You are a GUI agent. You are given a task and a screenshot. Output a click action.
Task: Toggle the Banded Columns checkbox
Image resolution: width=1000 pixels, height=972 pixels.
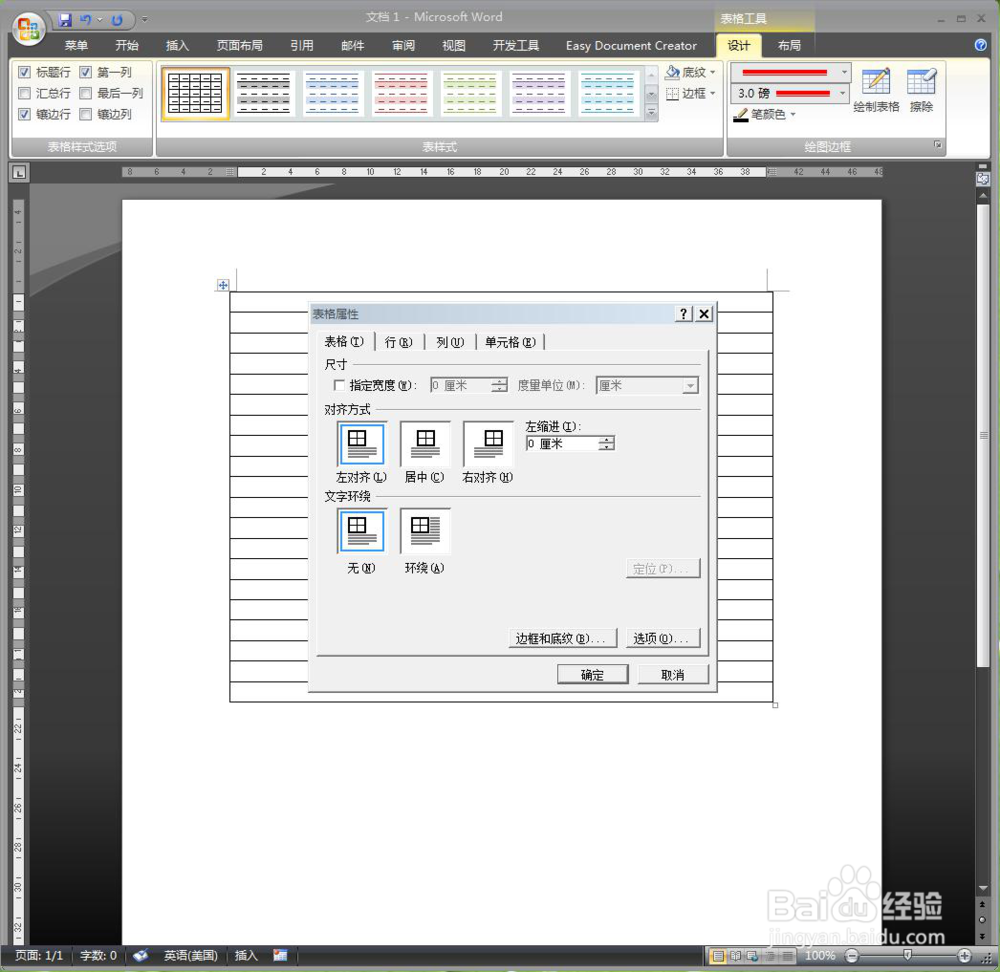click(x=85, y=114)
